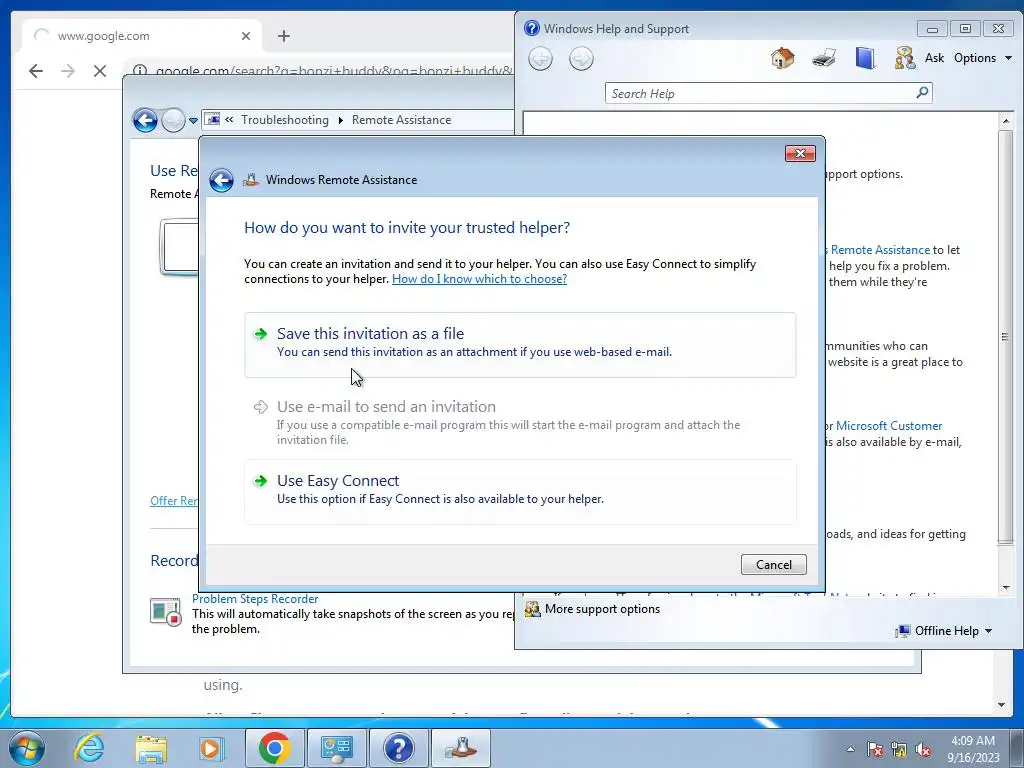Open Browse Help book icon

(865, 58)
